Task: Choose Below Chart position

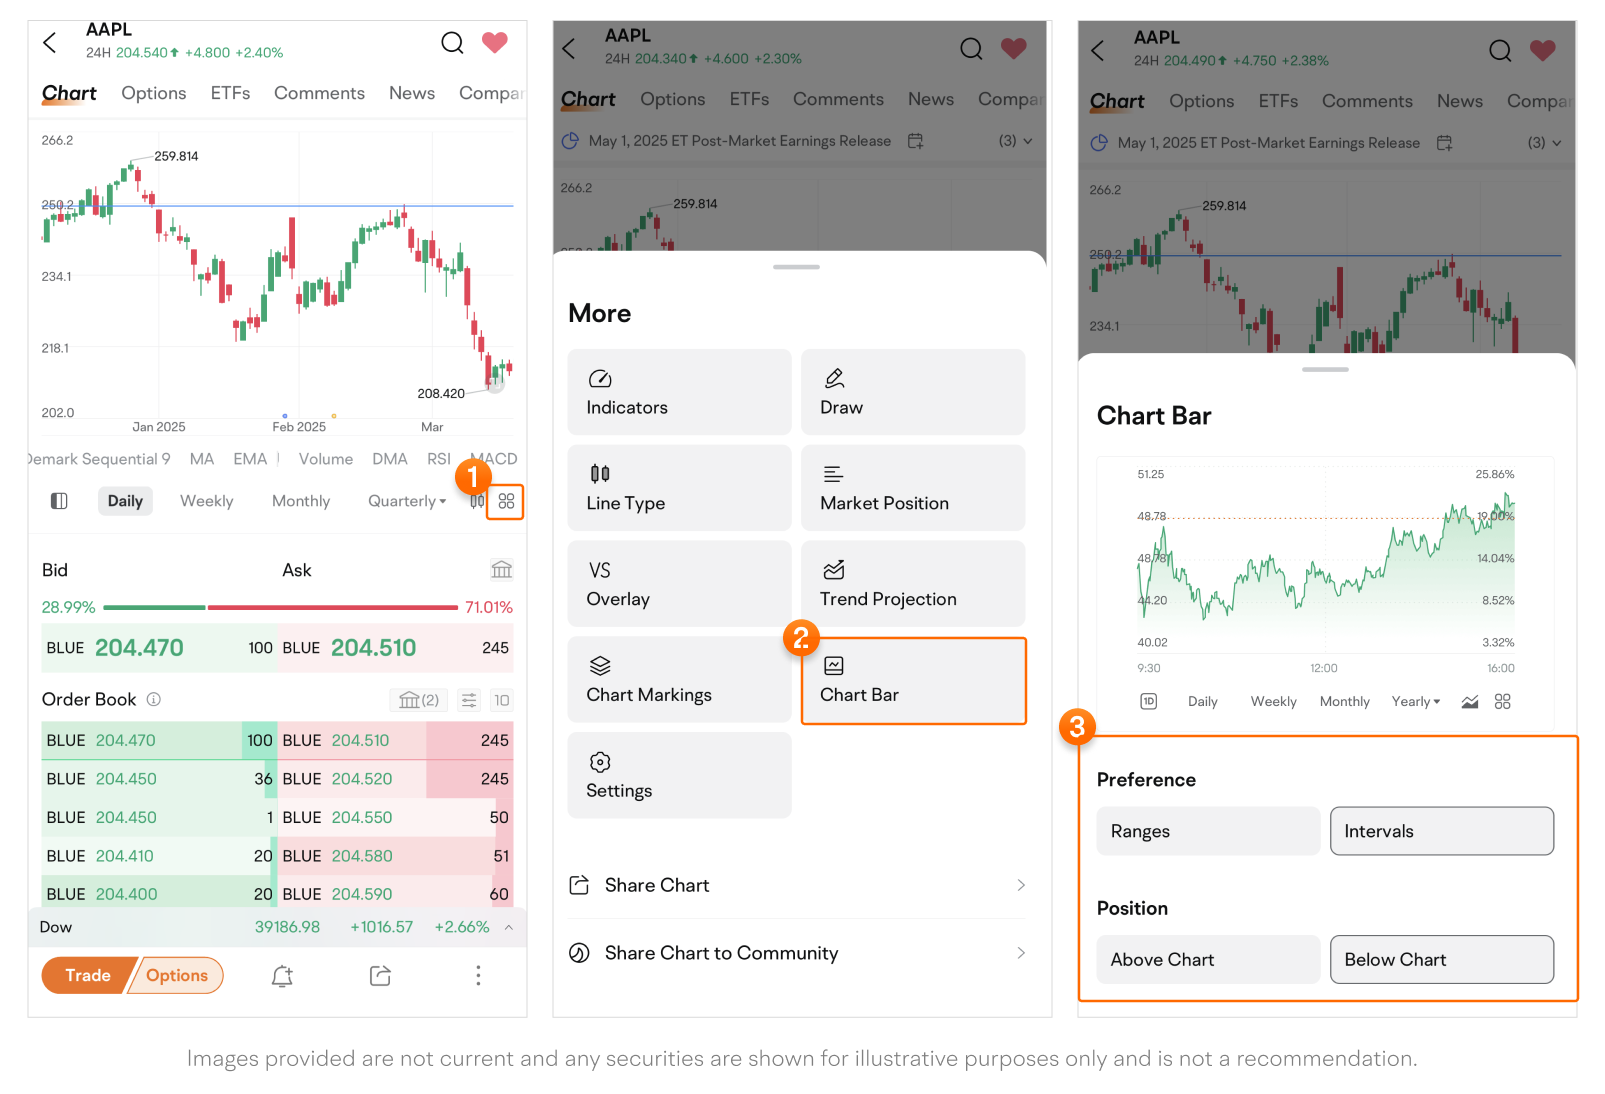Action: pyautogui.click(x=1441, y=959)
